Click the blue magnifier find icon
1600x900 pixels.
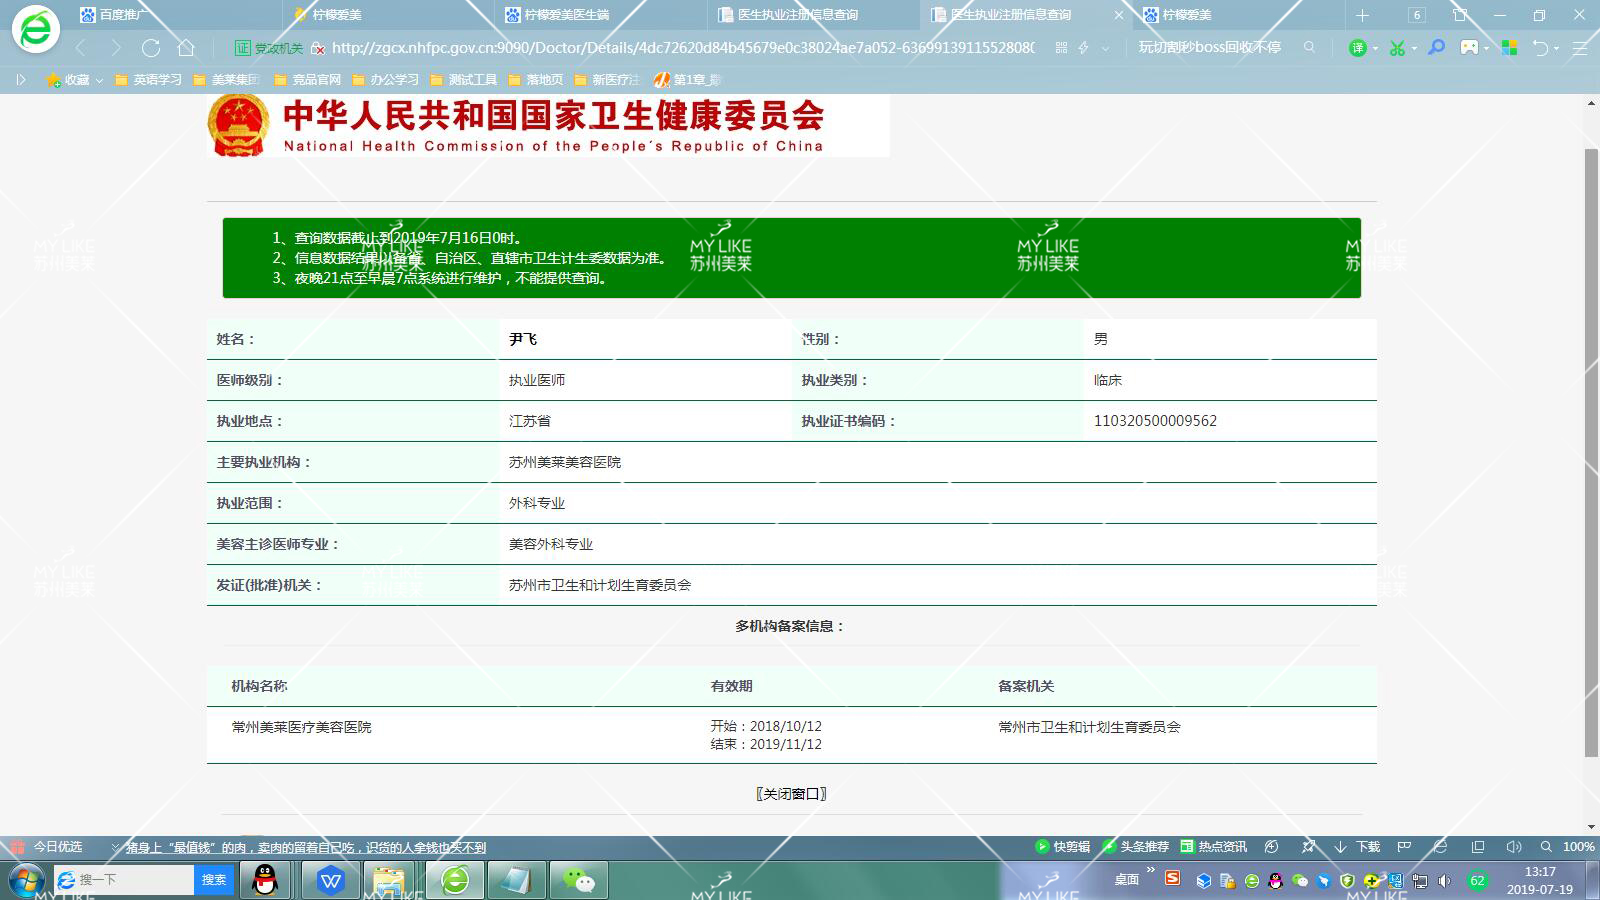point(1436,48)
